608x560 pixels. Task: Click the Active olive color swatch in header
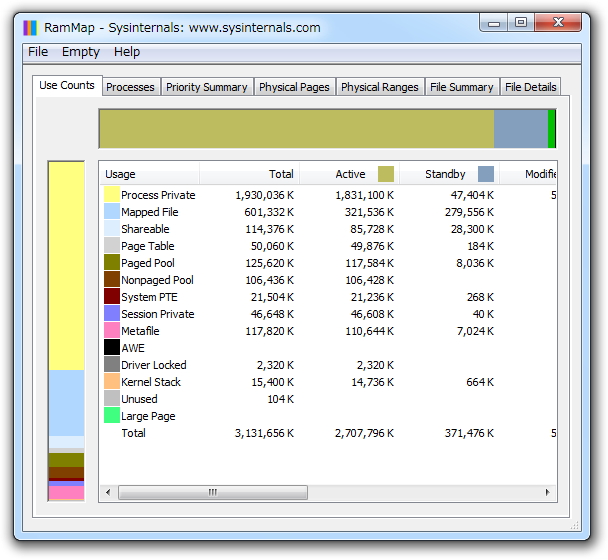click(x=386, y=174)
